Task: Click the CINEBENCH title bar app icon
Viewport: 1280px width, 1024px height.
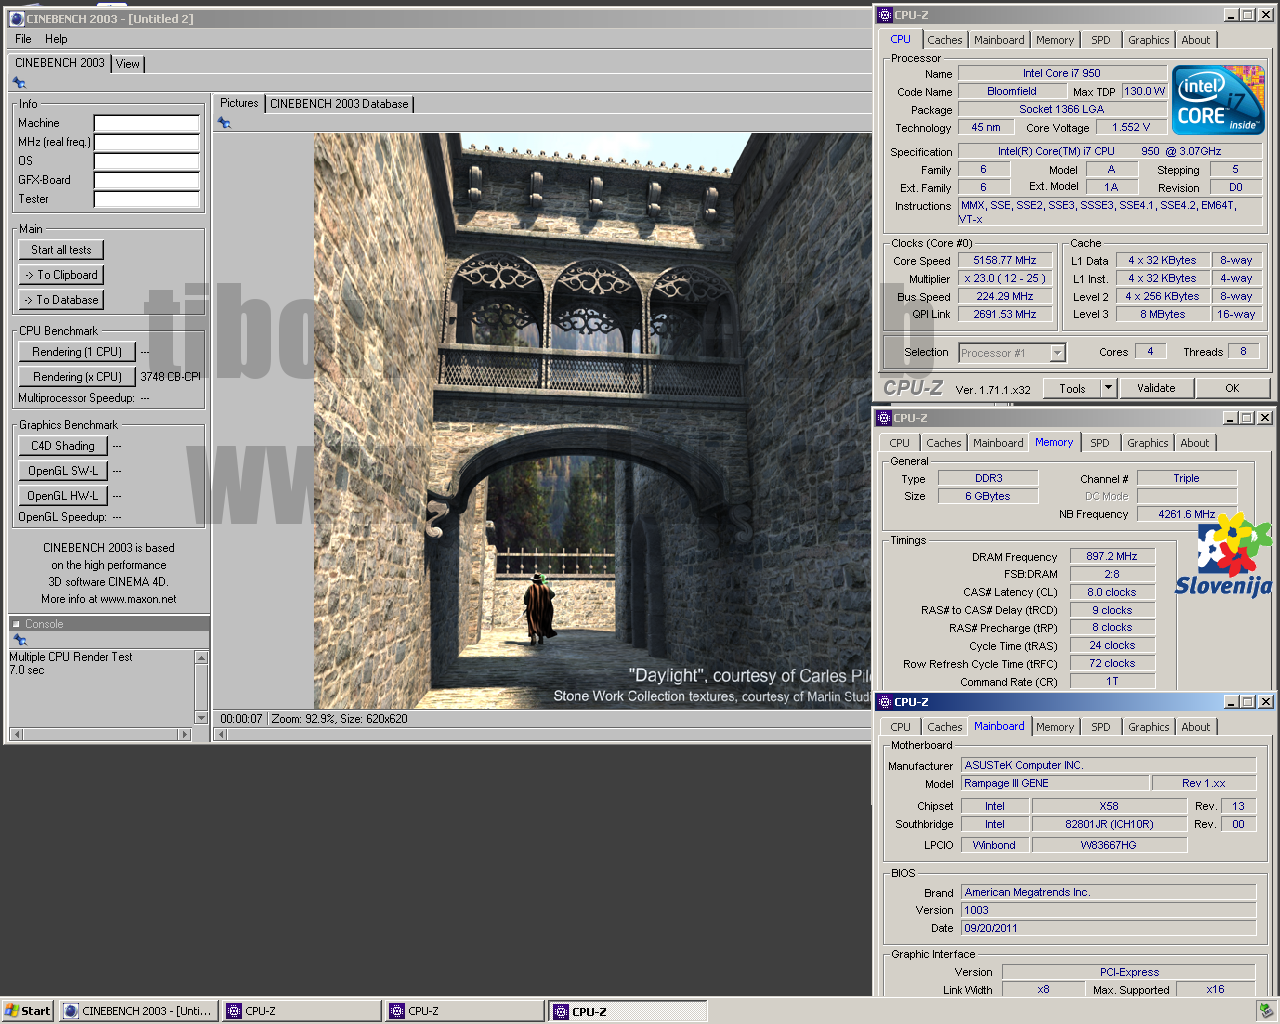Action: point(17,19)
